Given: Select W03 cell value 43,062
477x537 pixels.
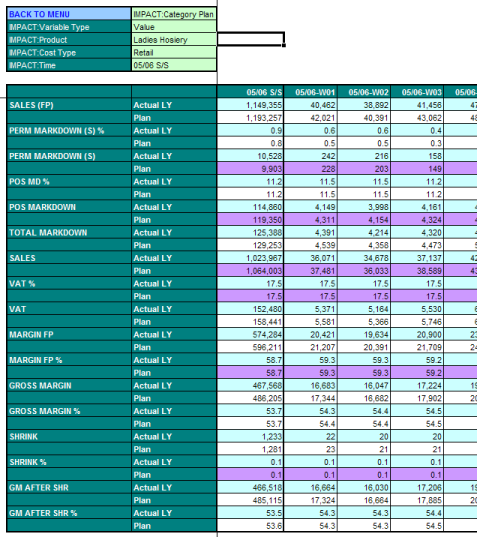Looking at the screenshot, I should coord(417,118).
